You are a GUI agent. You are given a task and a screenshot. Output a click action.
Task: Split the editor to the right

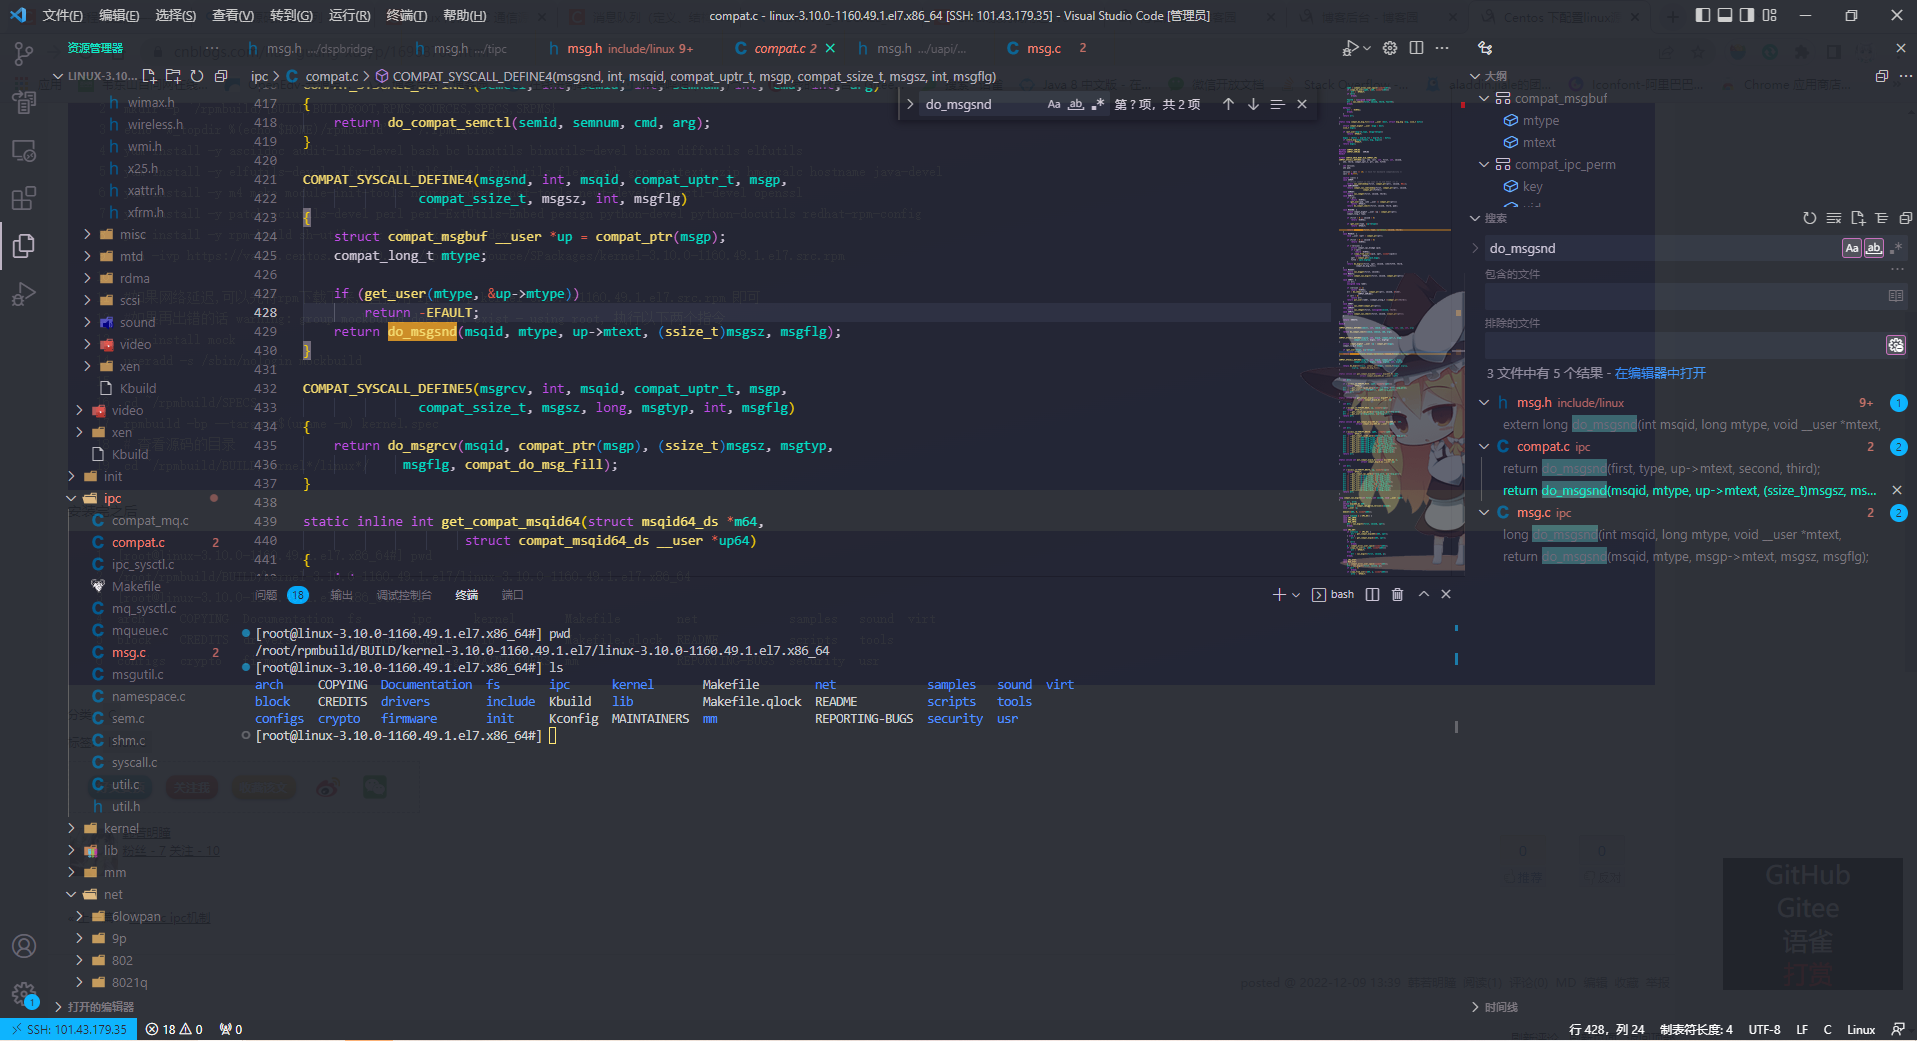tap(1416, 48)
